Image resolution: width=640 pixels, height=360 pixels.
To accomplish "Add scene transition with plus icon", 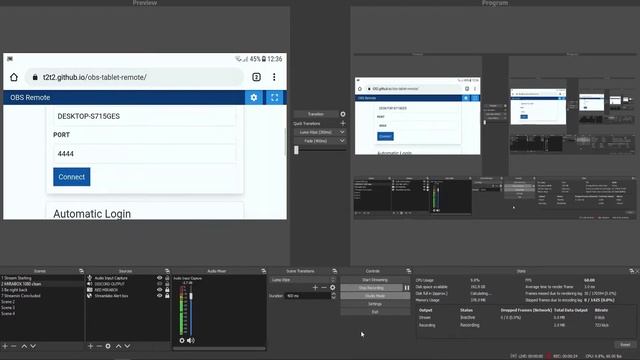I will 315,288.
